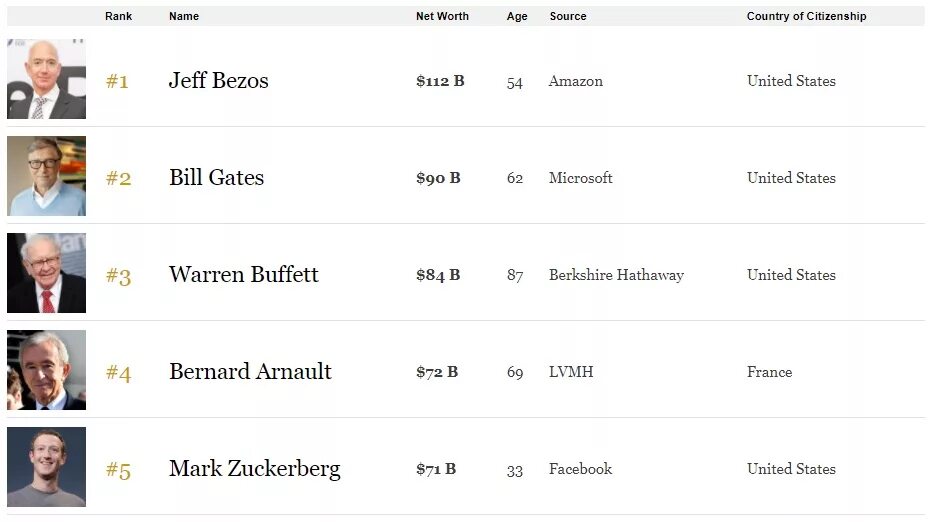Screen dimensions: 930x522
Task: Click Jeff Bezos profile photo
Action: click(46, 80)
